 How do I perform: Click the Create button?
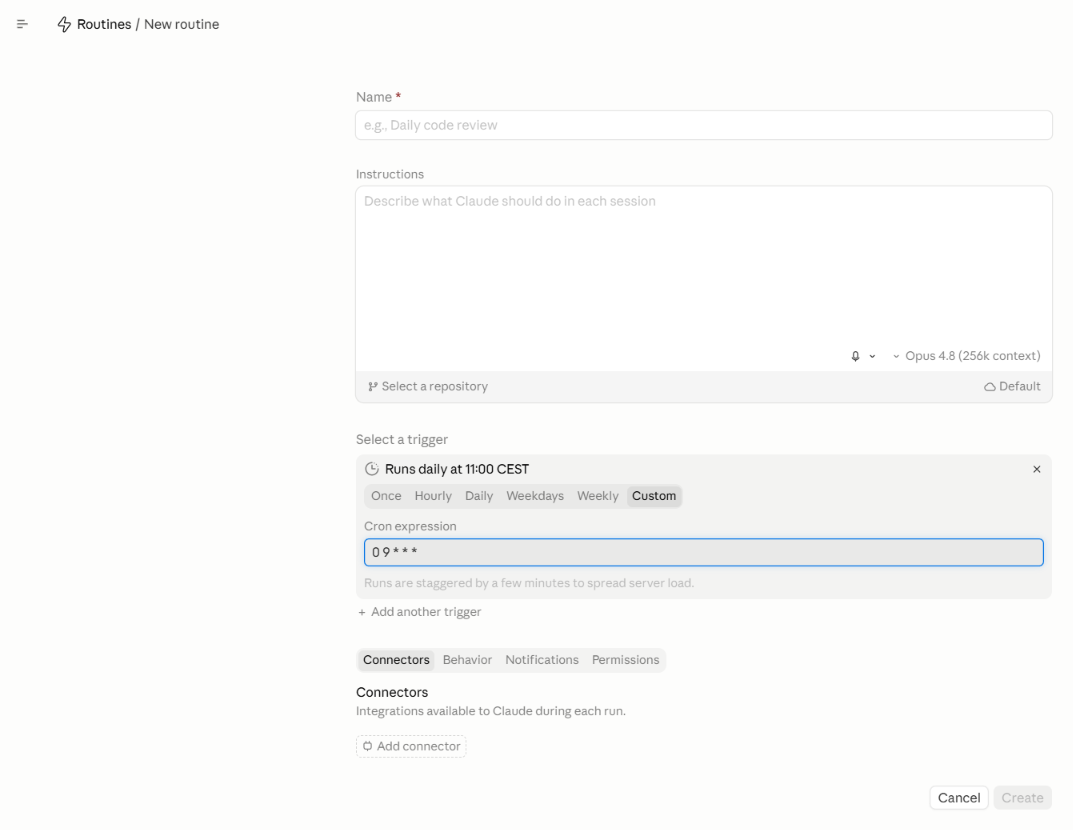tap(1022, 798)
